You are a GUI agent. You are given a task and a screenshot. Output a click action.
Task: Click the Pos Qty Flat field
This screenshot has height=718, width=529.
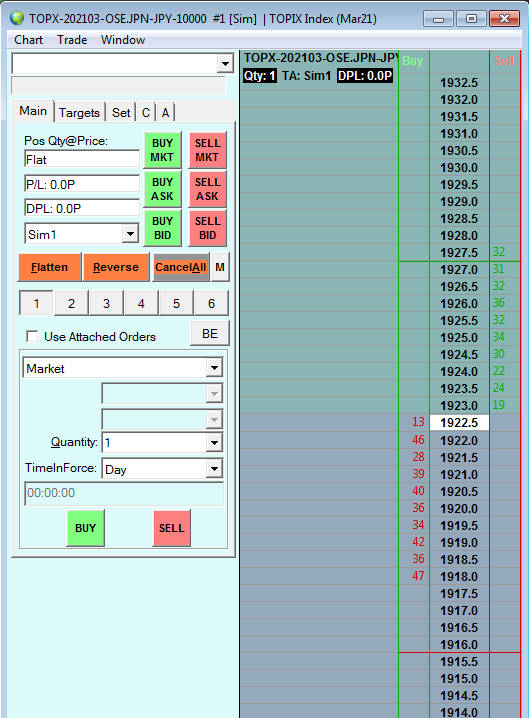coord(82,159)
